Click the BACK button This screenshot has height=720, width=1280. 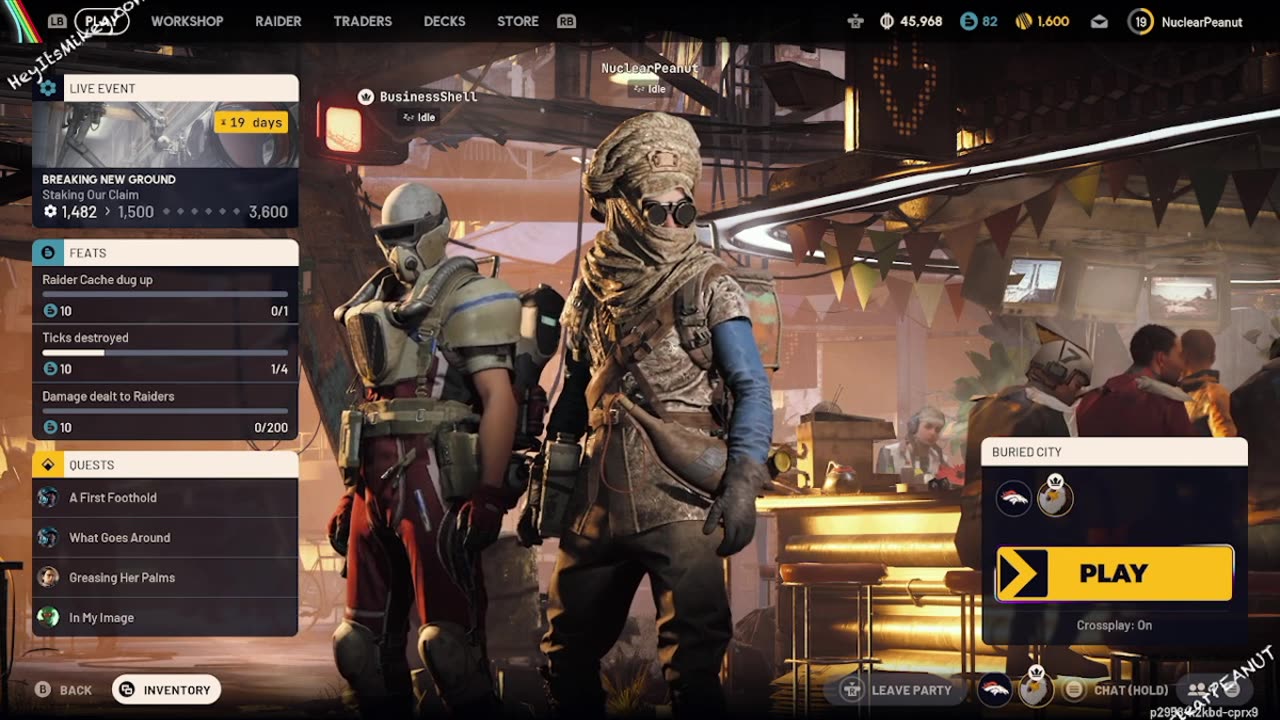click(x=63, y=690)
